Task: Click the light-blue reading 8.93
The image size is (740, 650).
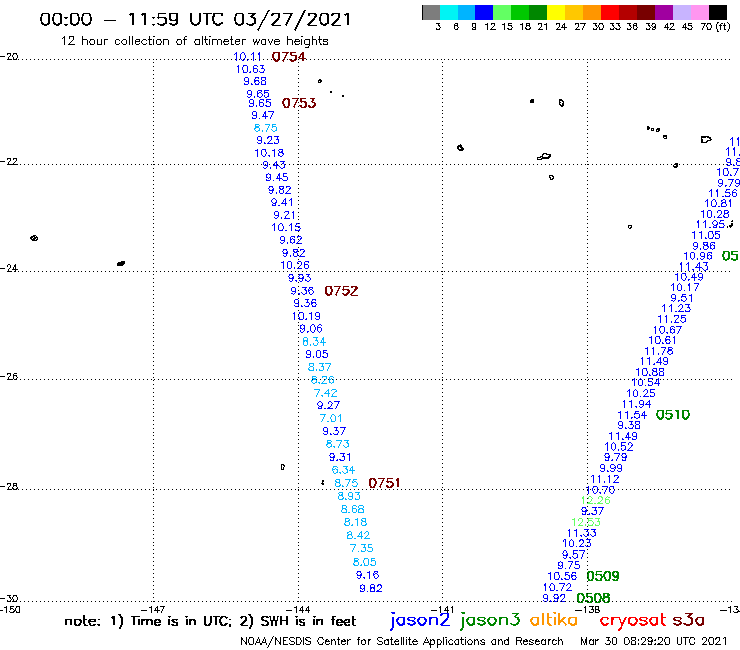Action: pos(349,496)
